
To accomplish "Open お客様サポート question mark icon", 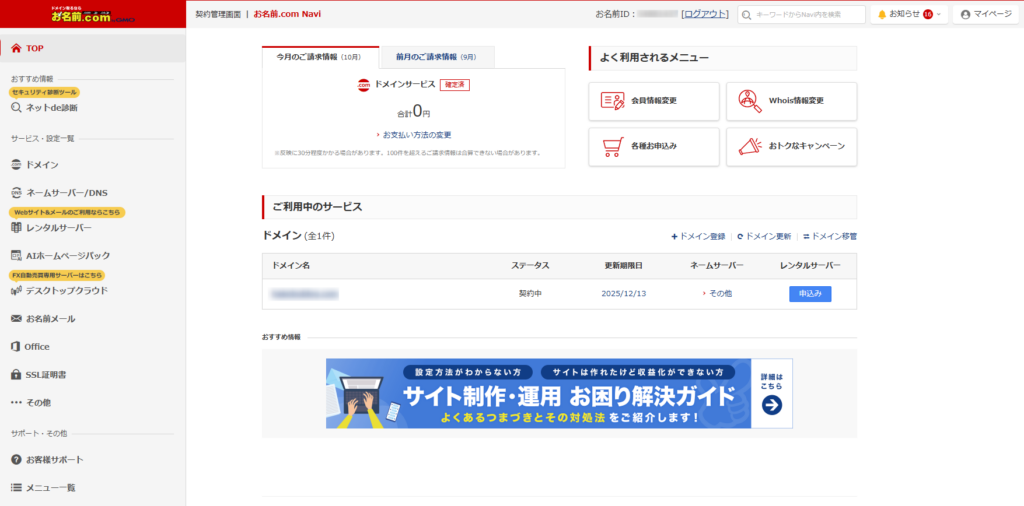I will pyautogui.click(x=16, y=459).
